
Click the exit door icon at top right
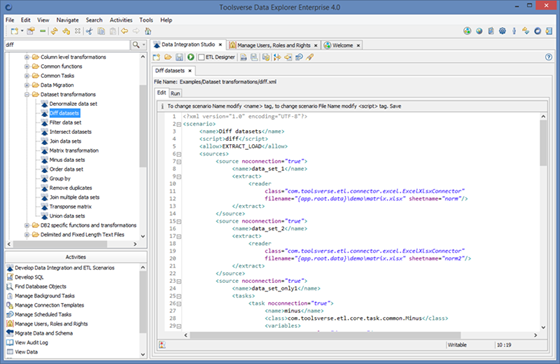[549, 31]
